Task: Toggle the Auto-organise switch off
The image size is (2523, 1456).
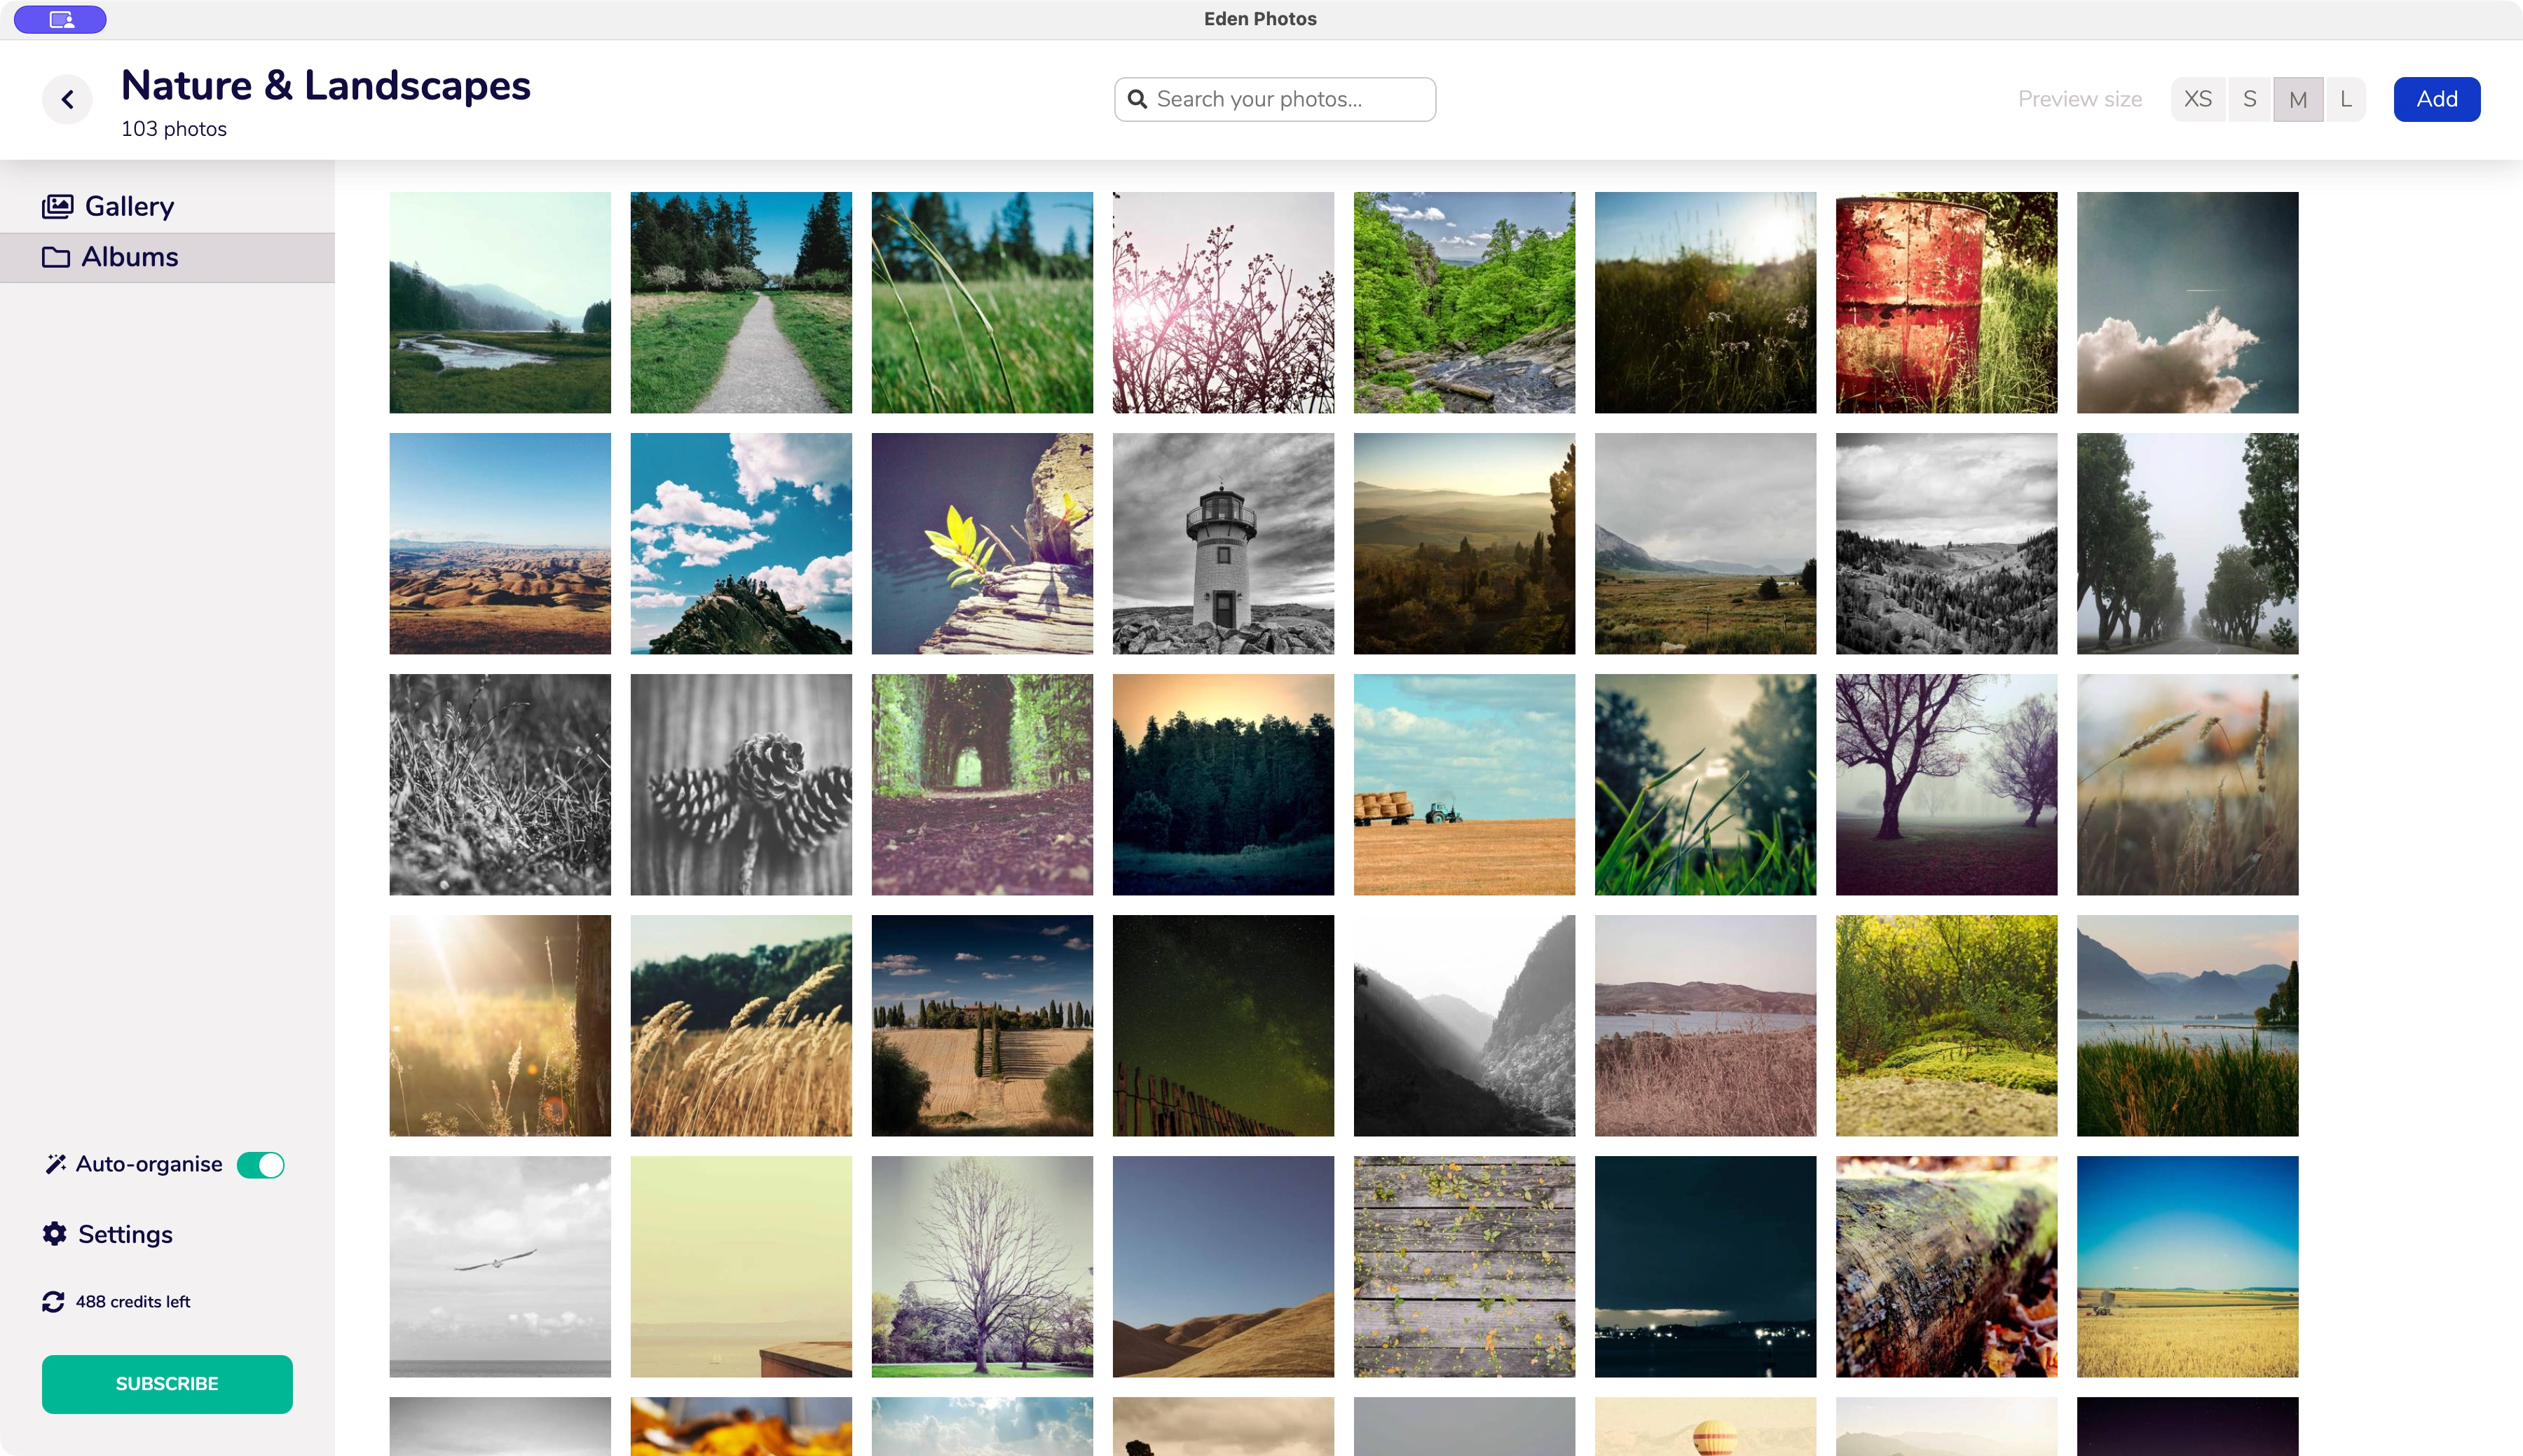Action: point(261,1165)
